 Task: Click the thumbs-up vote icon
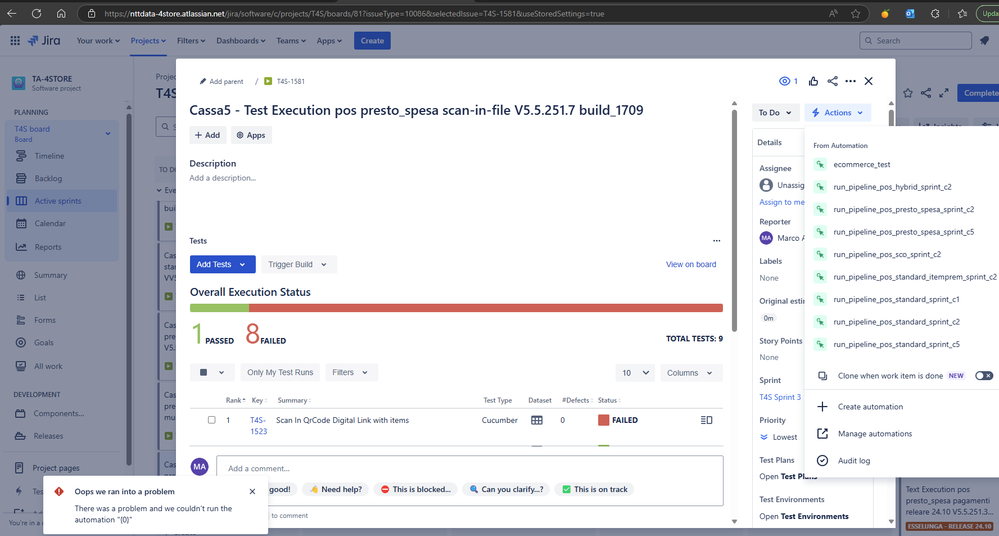[813, 81]
